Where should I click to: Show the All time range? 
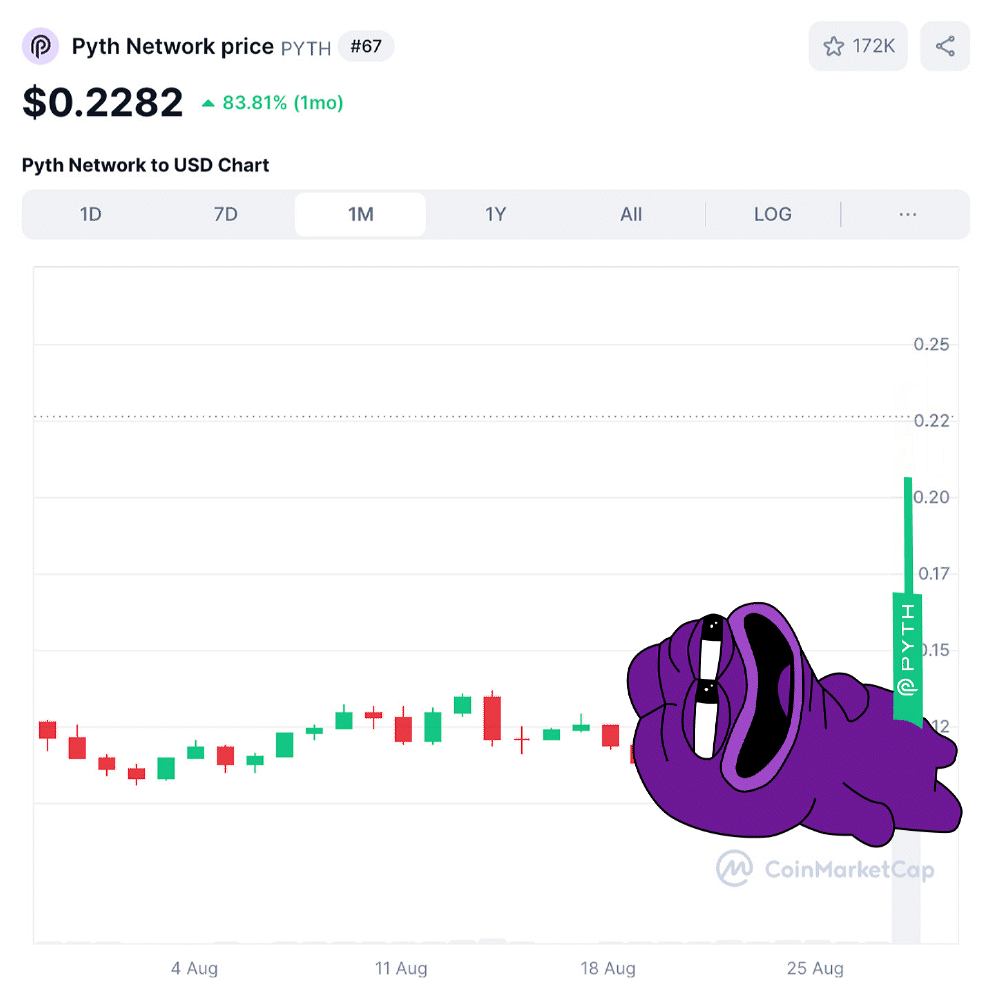(631, 214)
